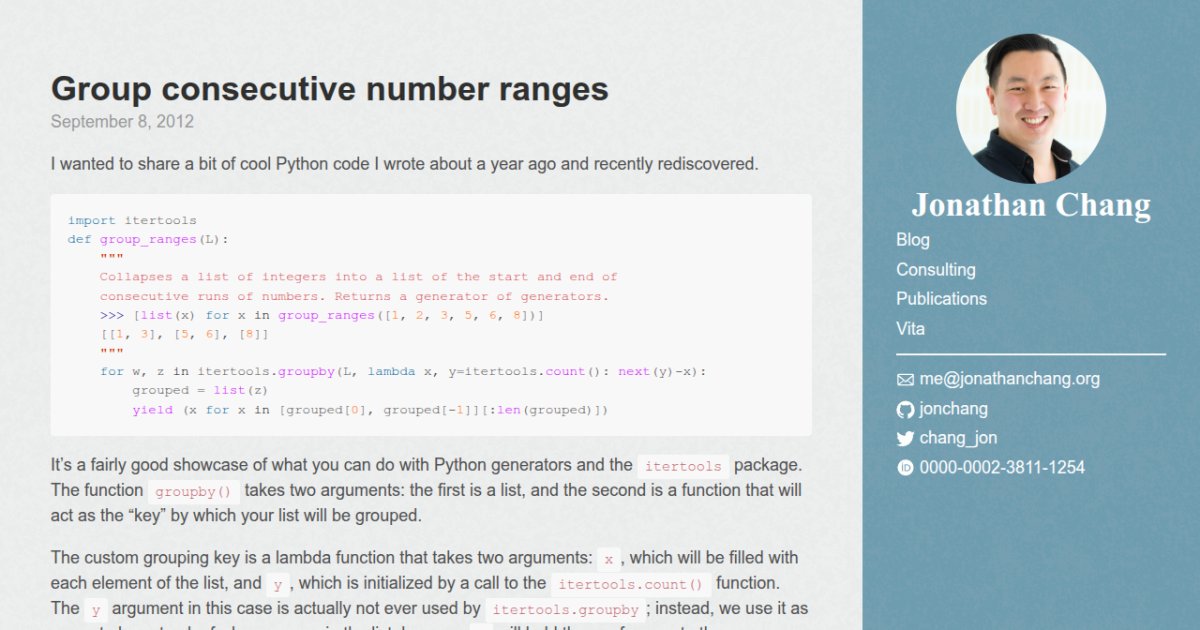Click the post title heading
The height and width of the screenshot is (630, 1200).
click(329, 89)
